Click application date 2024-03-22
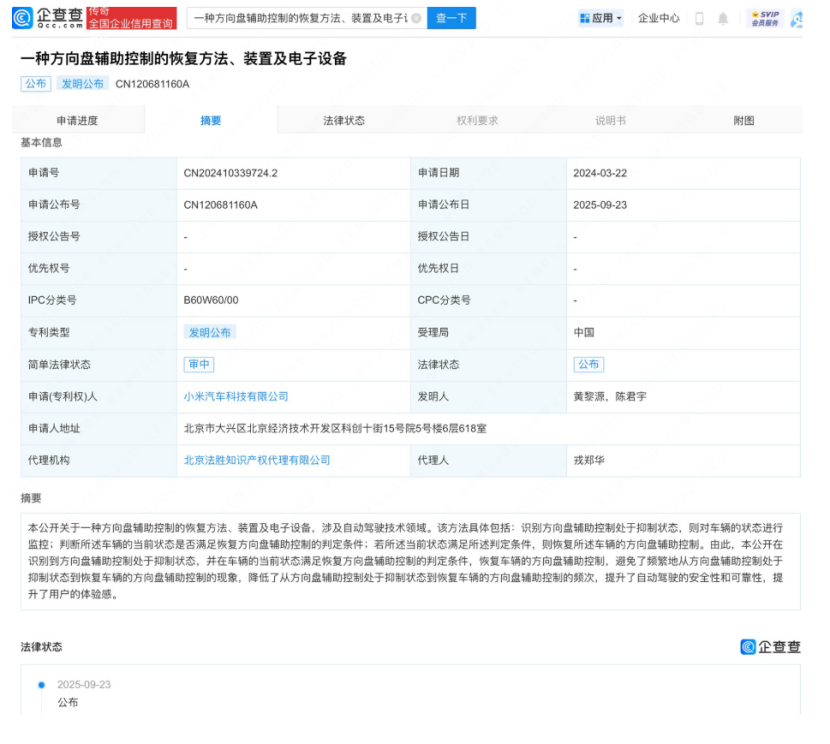Viewport: 830px width, 744px height. [600, 173]
